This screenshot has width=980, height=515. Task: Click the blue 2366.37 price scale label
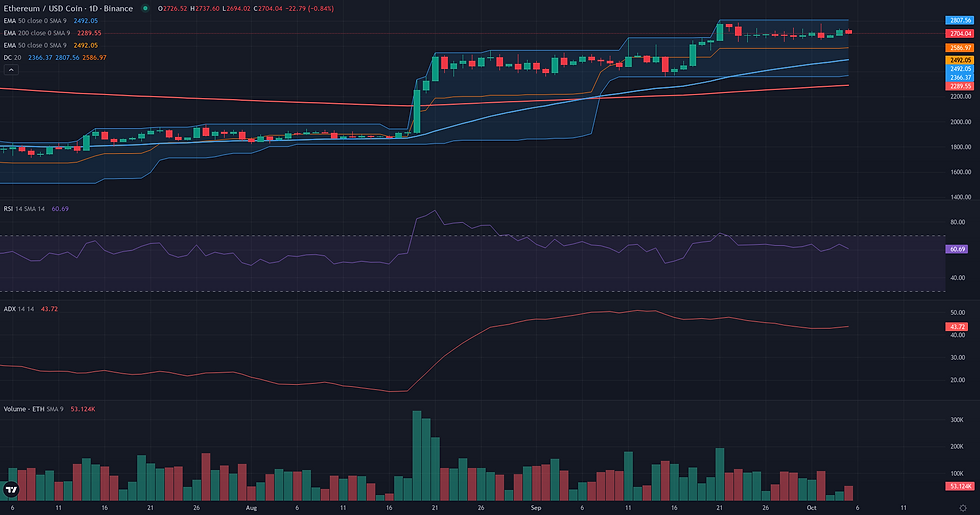click(x=959, y=78)
